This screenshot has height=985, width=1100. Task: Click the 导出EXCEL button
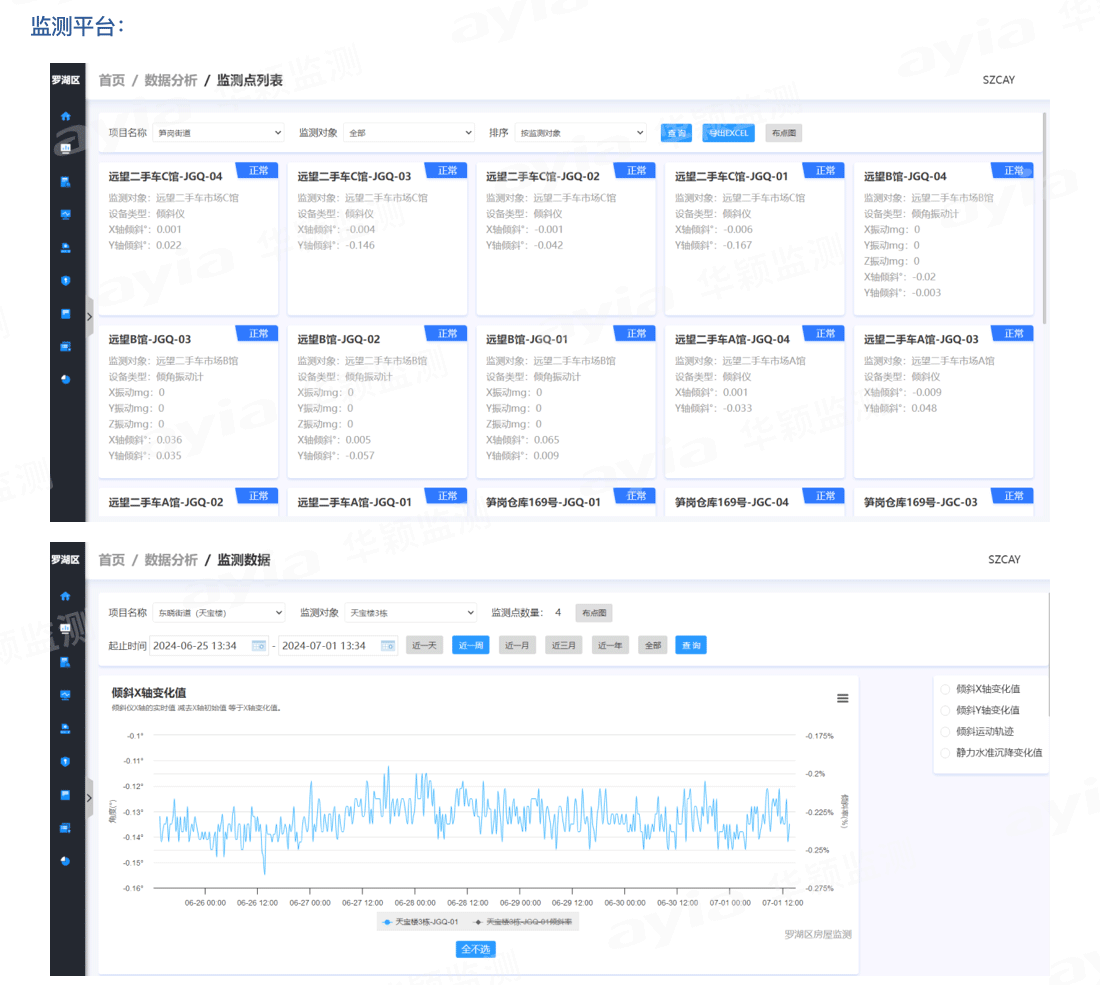tap(728, 133)
